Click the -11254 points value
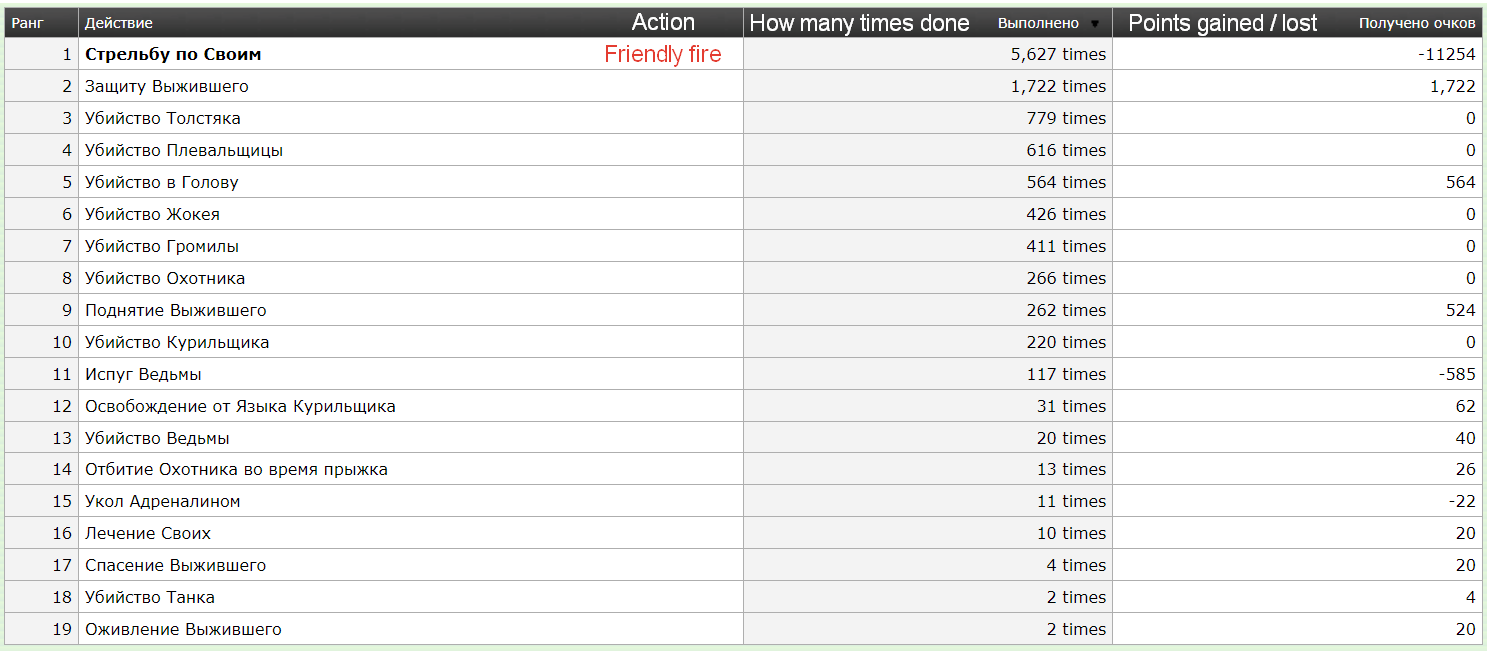Viewport: 1487px width, 651px height. coord(1446,54)
